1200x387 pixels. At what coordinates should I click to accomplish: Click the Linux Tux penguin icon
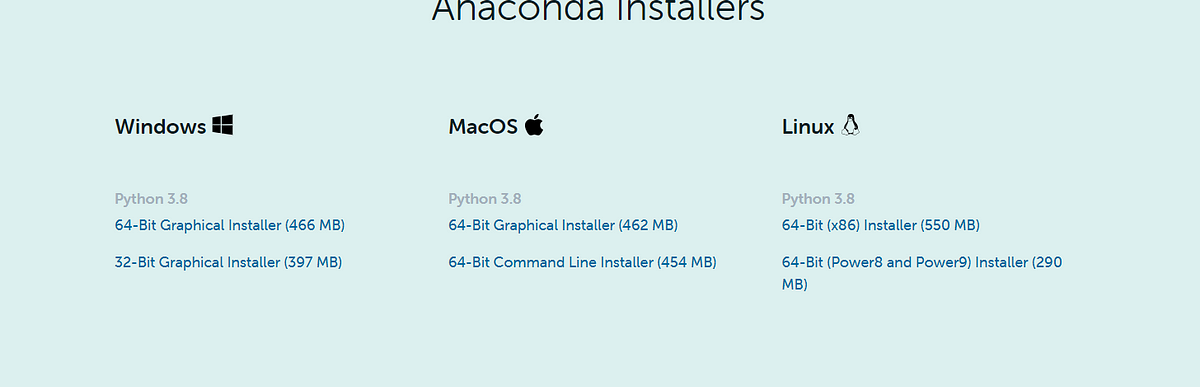851,125
